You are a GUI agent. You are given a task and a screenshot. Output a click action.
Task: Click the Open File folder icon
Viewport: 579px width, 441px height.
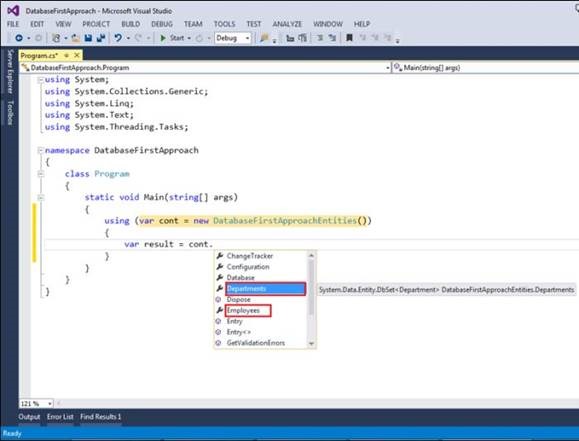pyautogui.click(x=75, y=38)
